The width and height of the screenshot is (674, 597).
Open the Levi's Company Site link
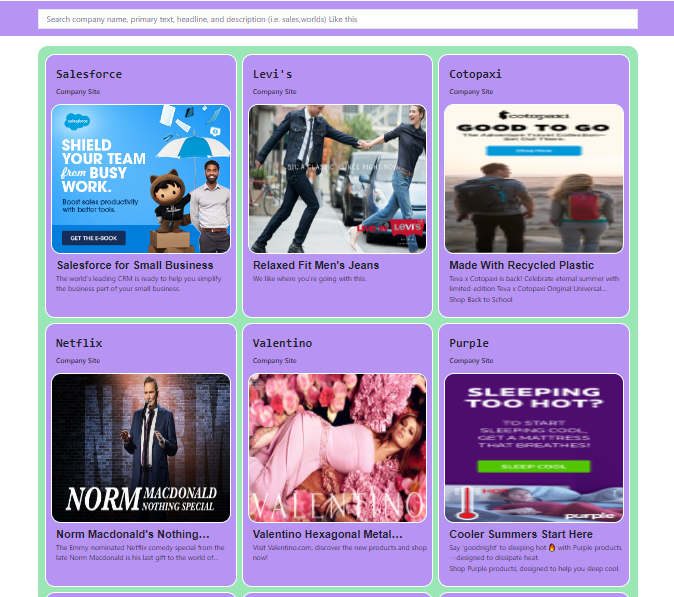point(274,92)
